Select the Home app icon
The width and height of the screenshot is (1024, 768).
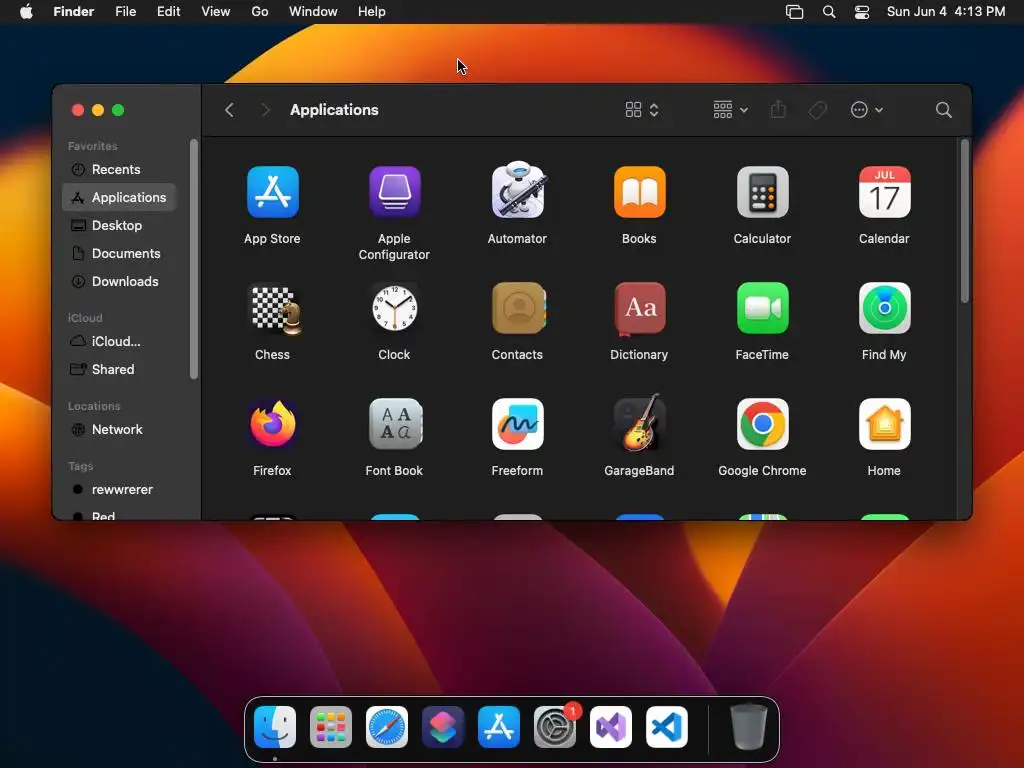884,424
